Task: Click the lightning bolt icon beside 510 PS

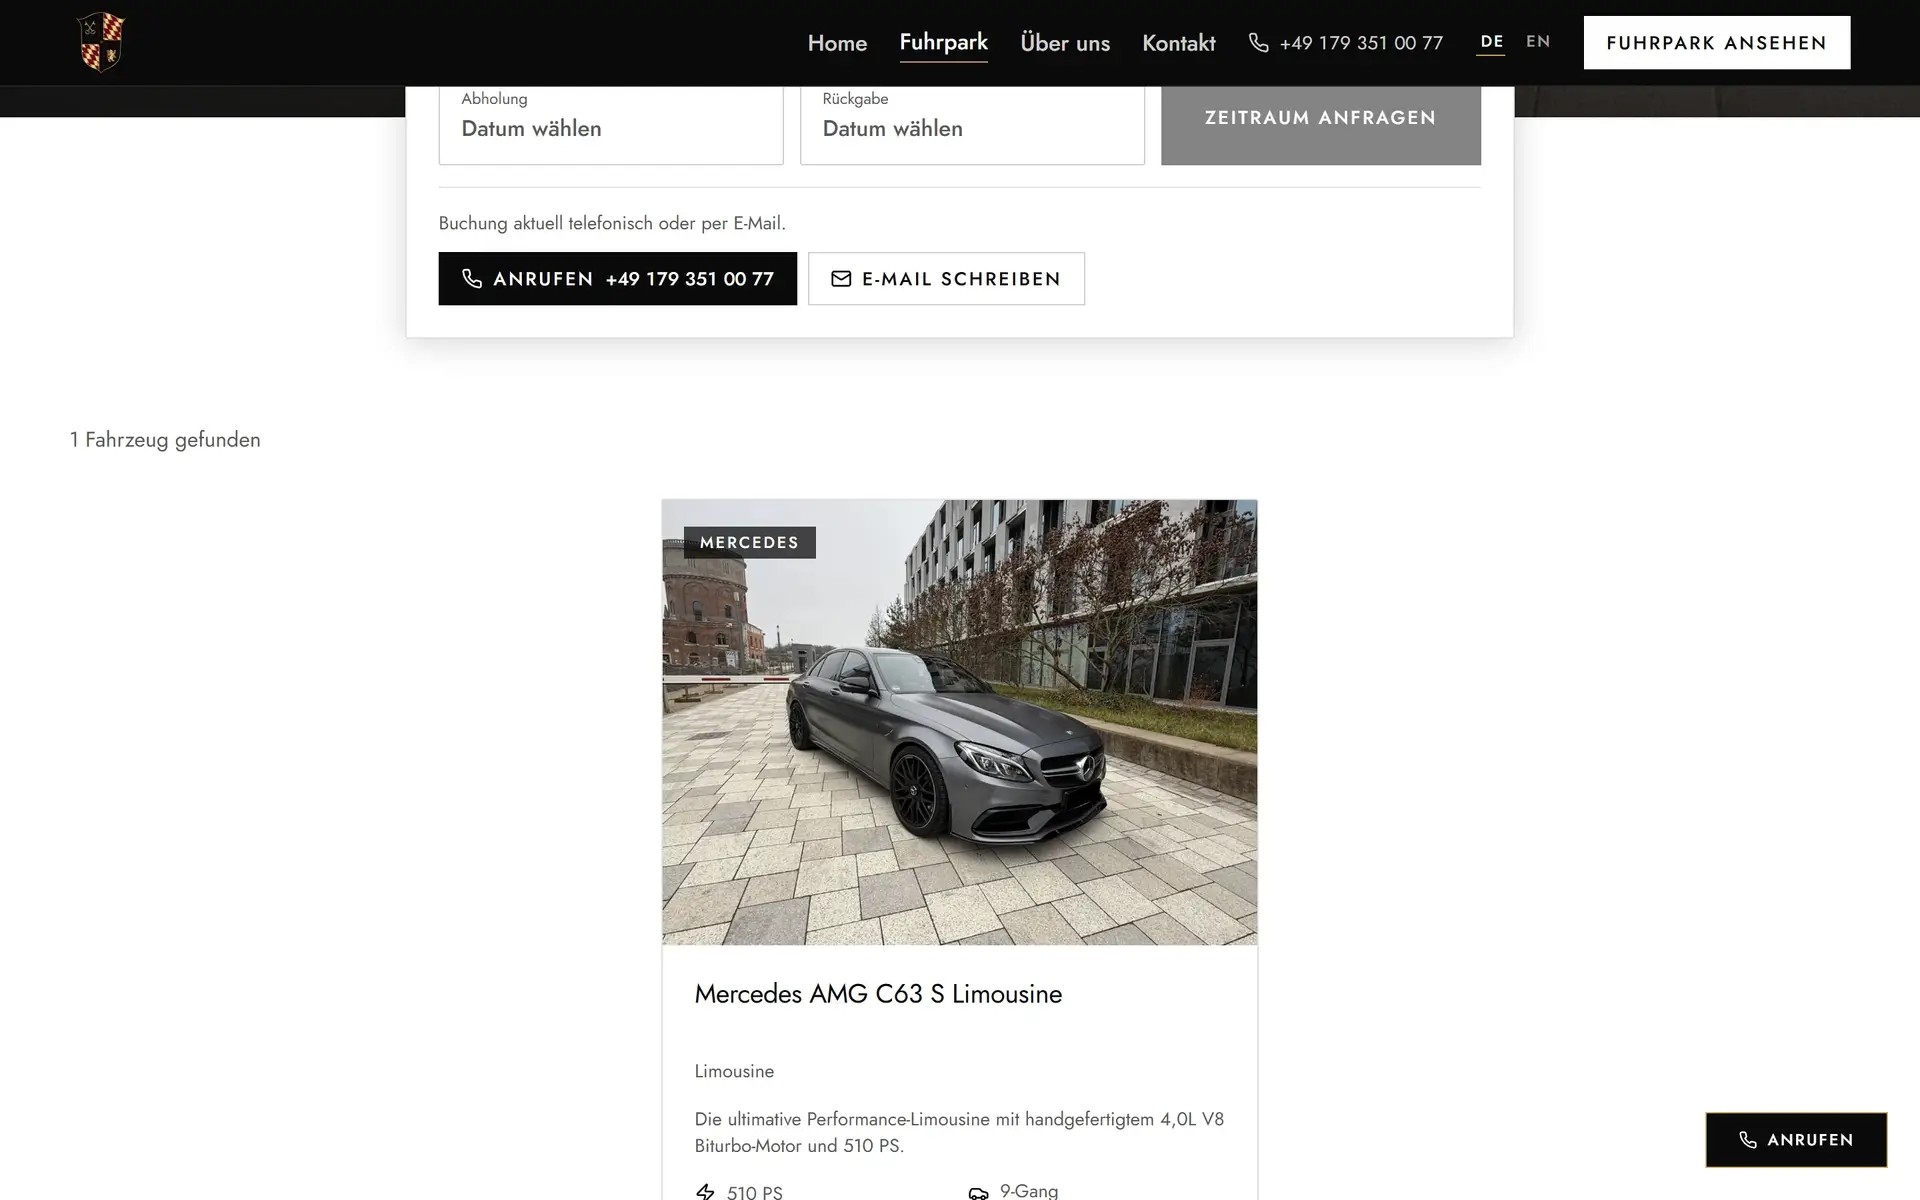Action: [705, 1192]
